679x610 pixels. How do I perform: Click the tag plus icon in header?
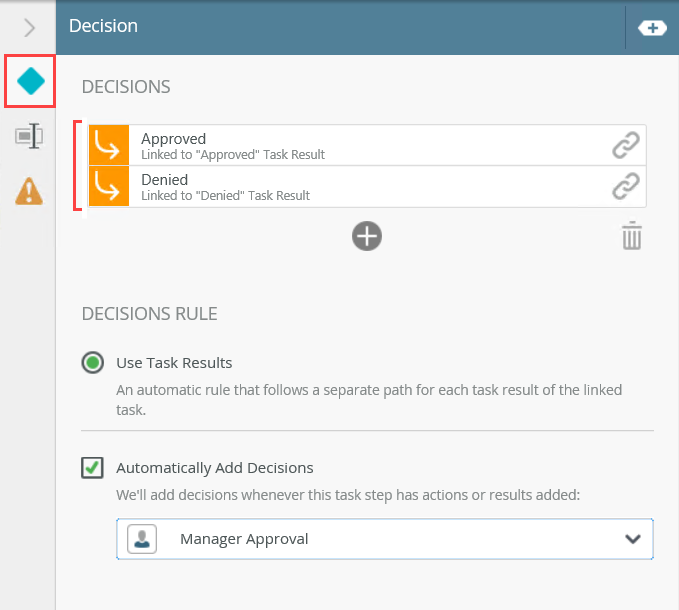coord(652,28)
